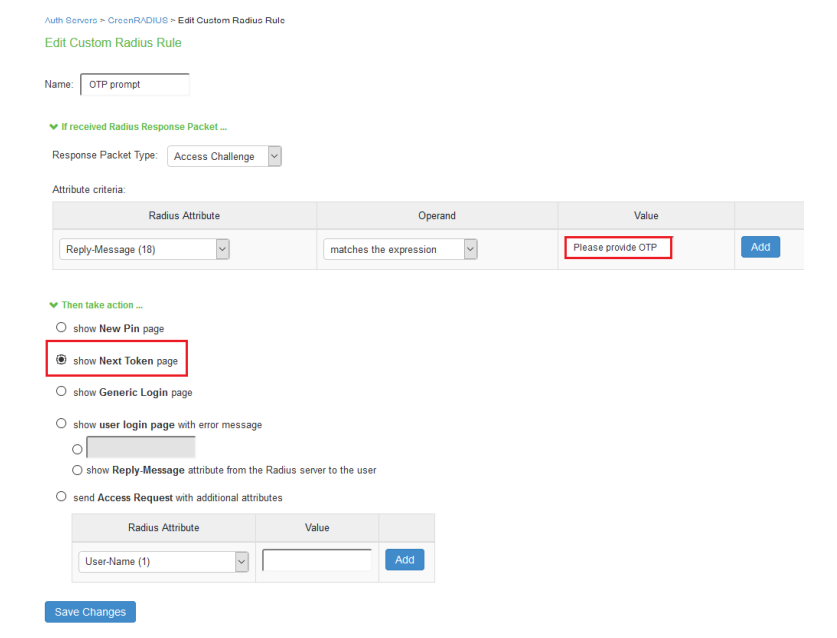Open the 'matches the expression' operand dropdown
The image size is (837, 638).
pos(399,250)
